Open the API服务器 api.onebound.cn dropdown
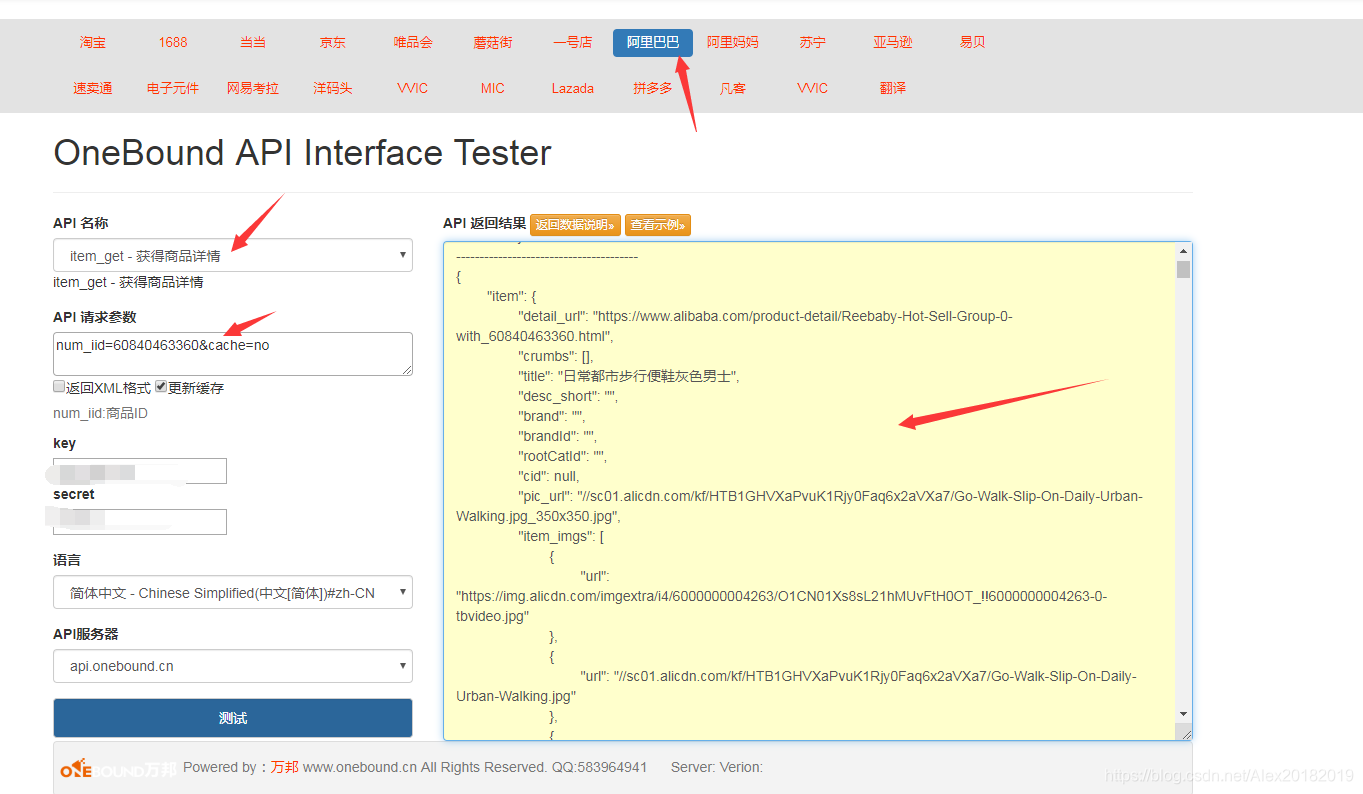The height and width of the screenshot is (794, 1363). tap(233, 666)
